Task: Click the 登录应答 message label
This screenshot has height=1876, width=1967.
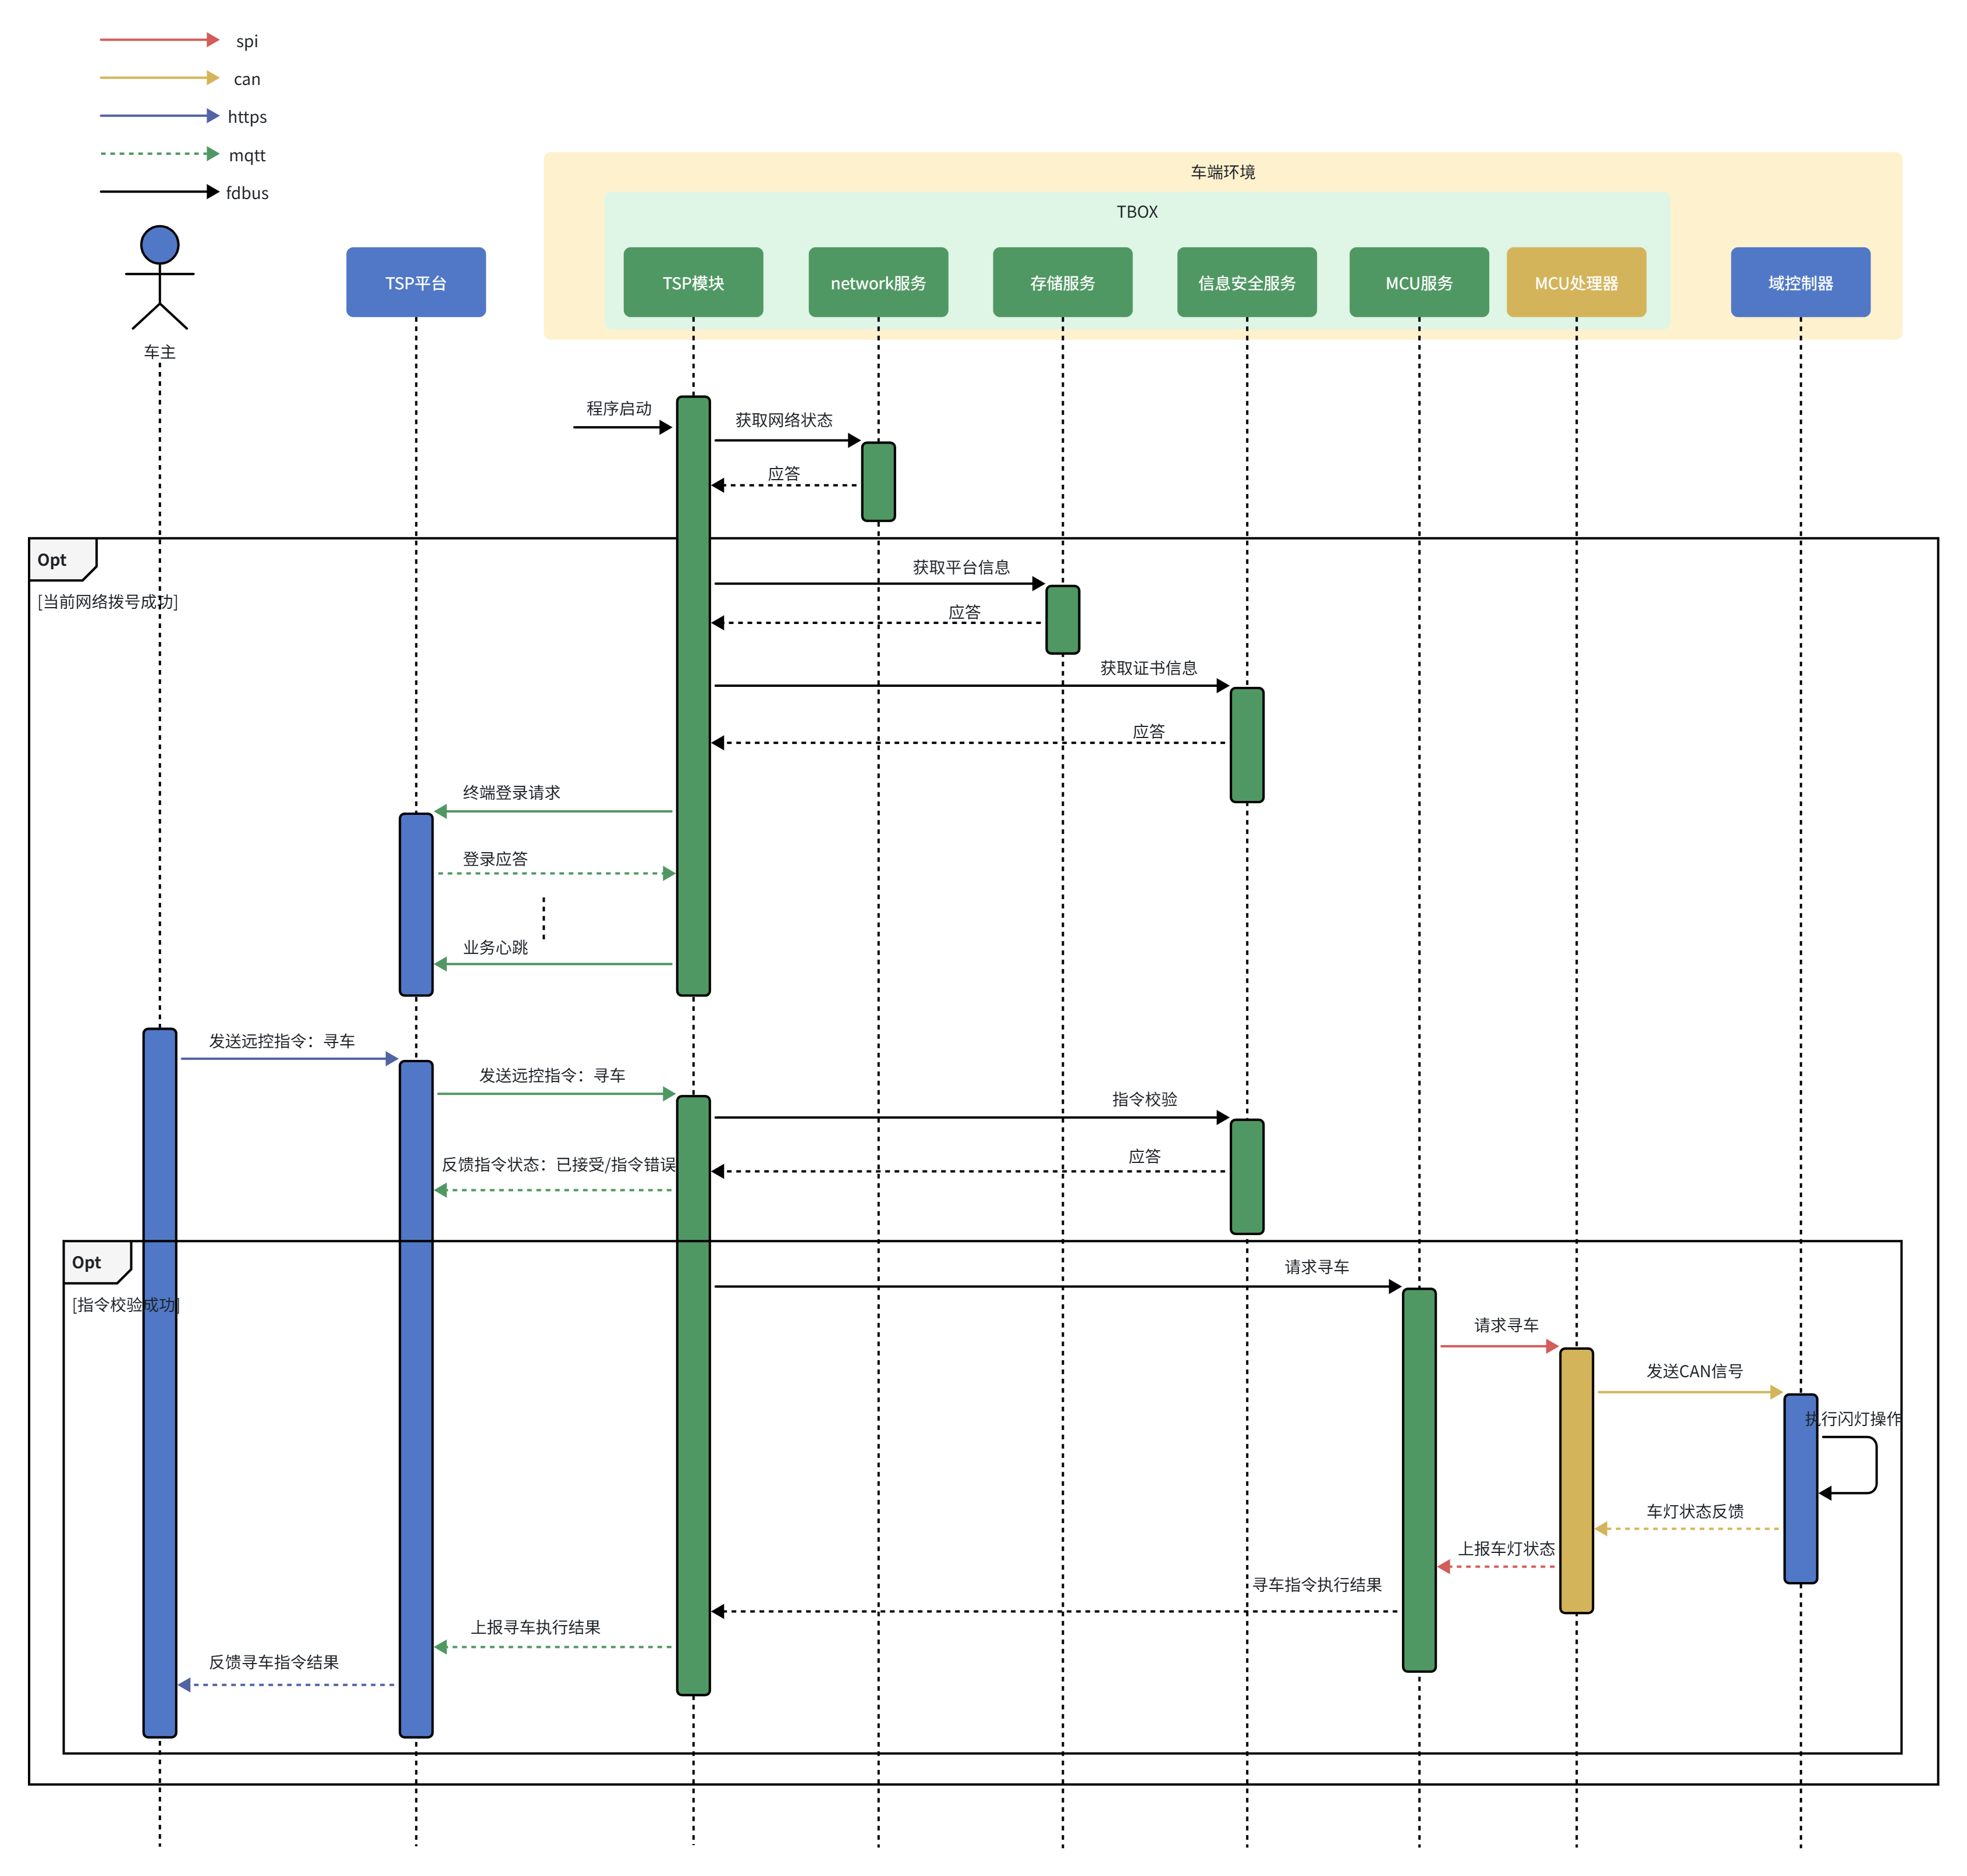Action: tap(495, 858)
